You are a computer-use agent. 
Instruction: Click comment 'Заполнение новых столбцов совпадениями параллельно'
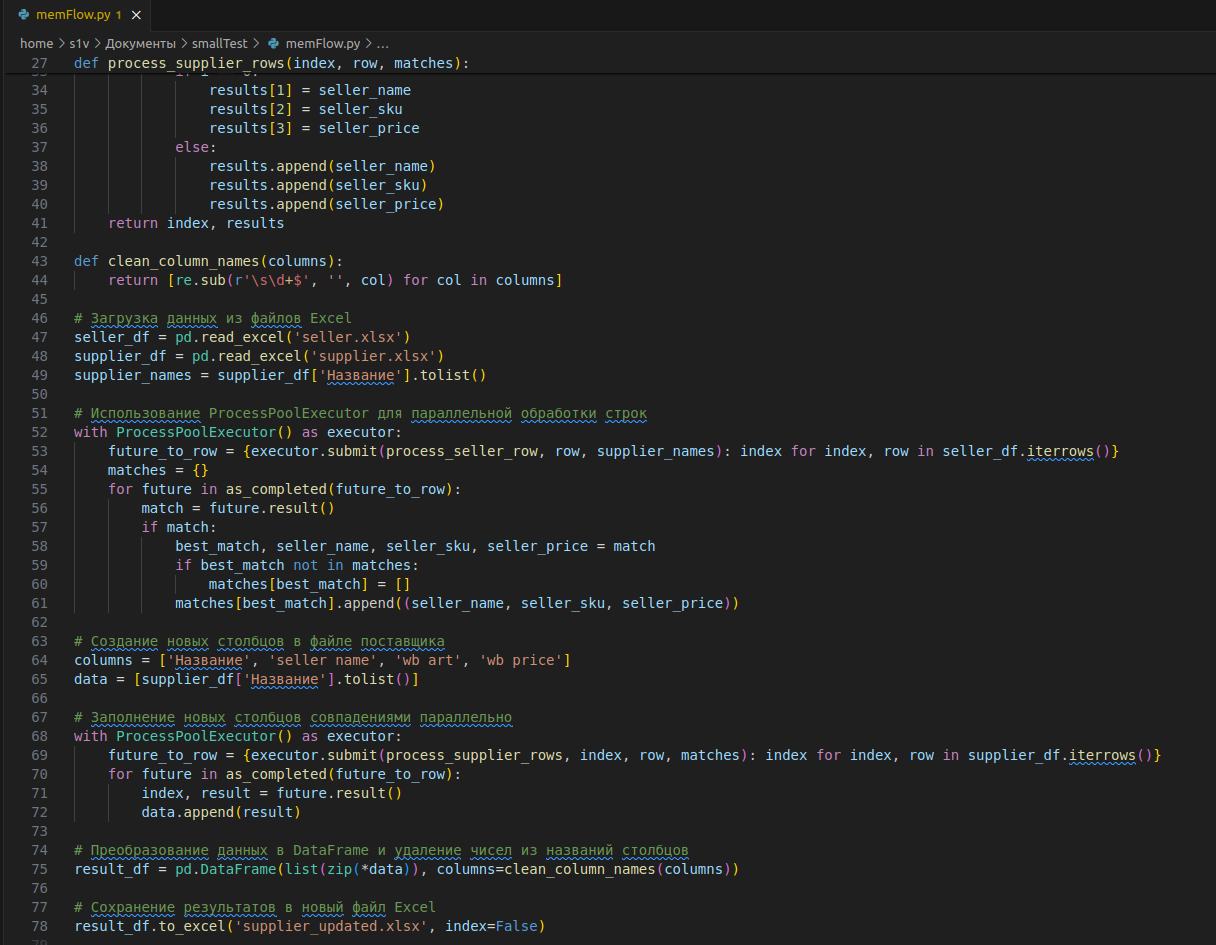293,717
